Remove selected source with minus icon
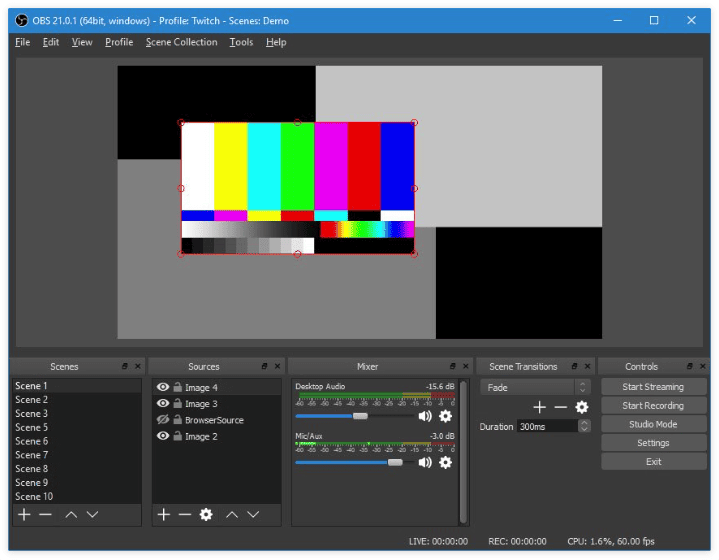The width and height of the screenshot is (719, 560). 185,515
